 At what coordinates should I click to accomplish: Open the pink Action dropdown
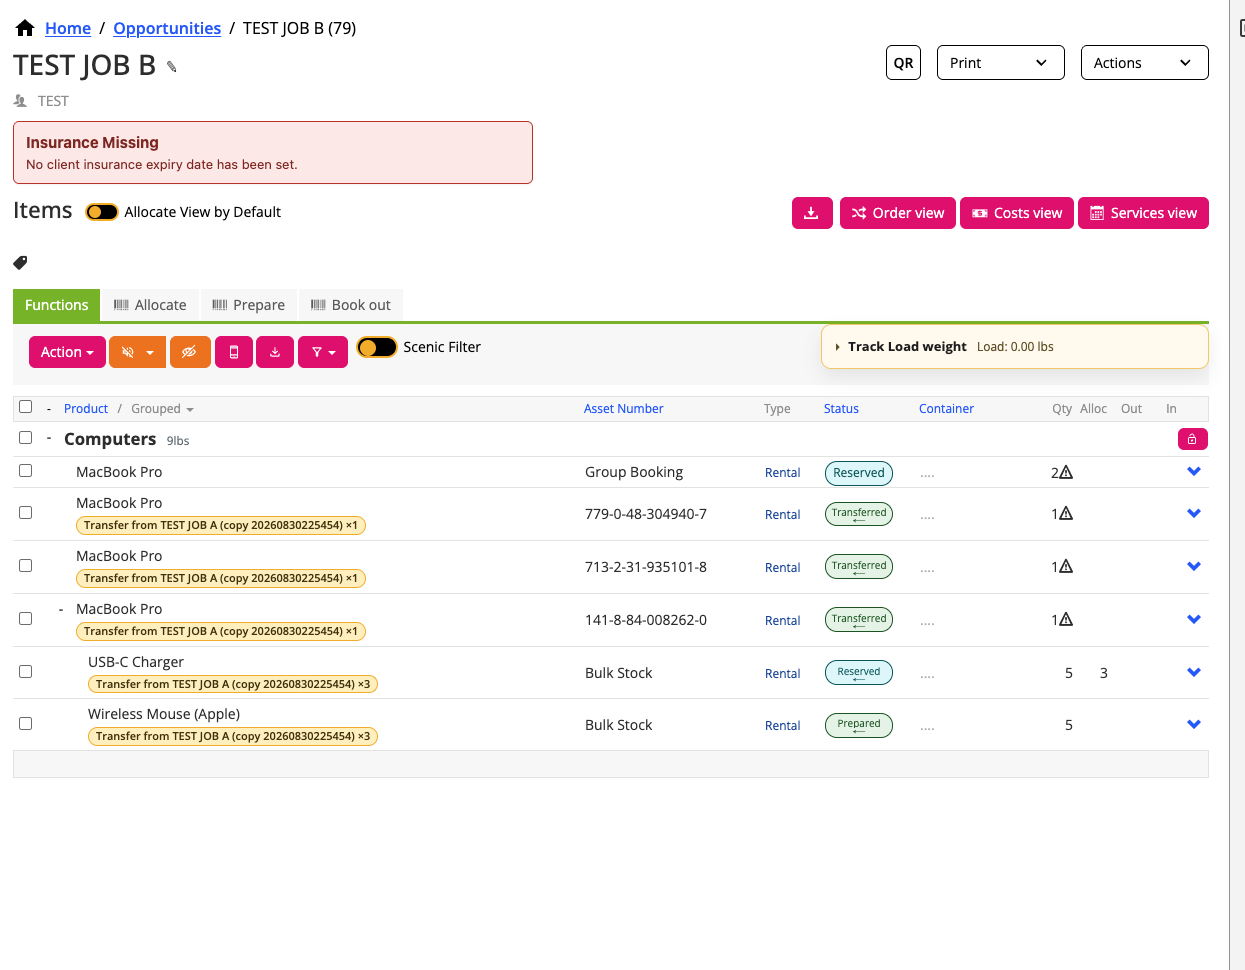coord(67,352)
